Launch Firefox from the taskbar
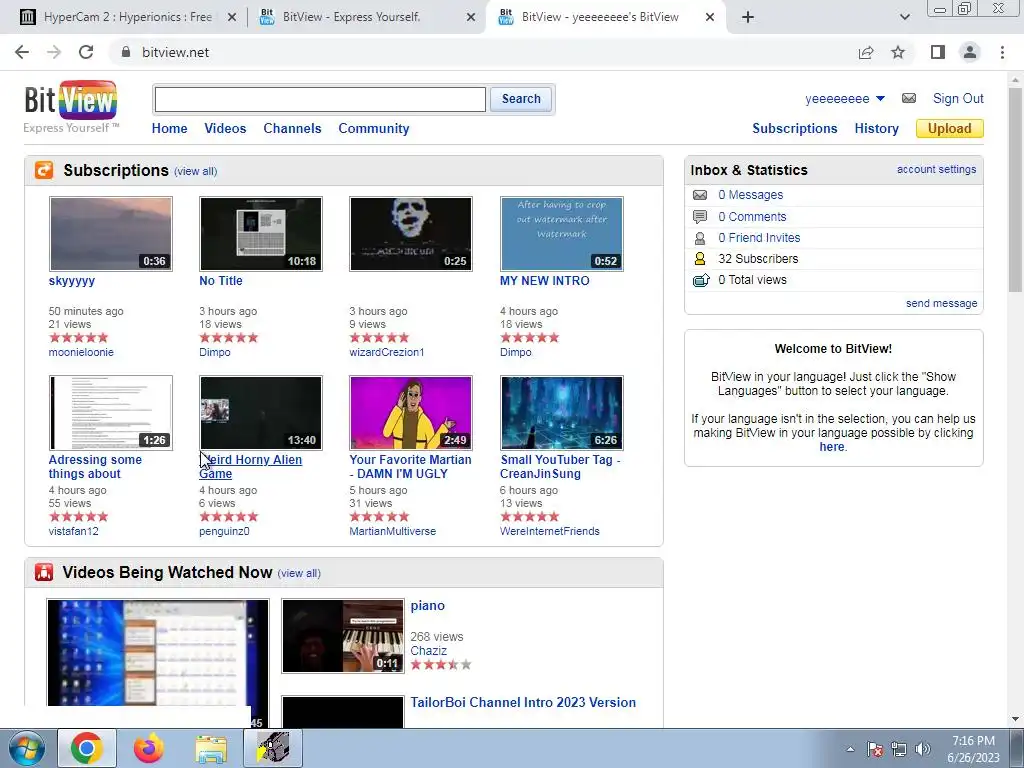The height and width of the screenshot is (768, 1024). point(149,748)
